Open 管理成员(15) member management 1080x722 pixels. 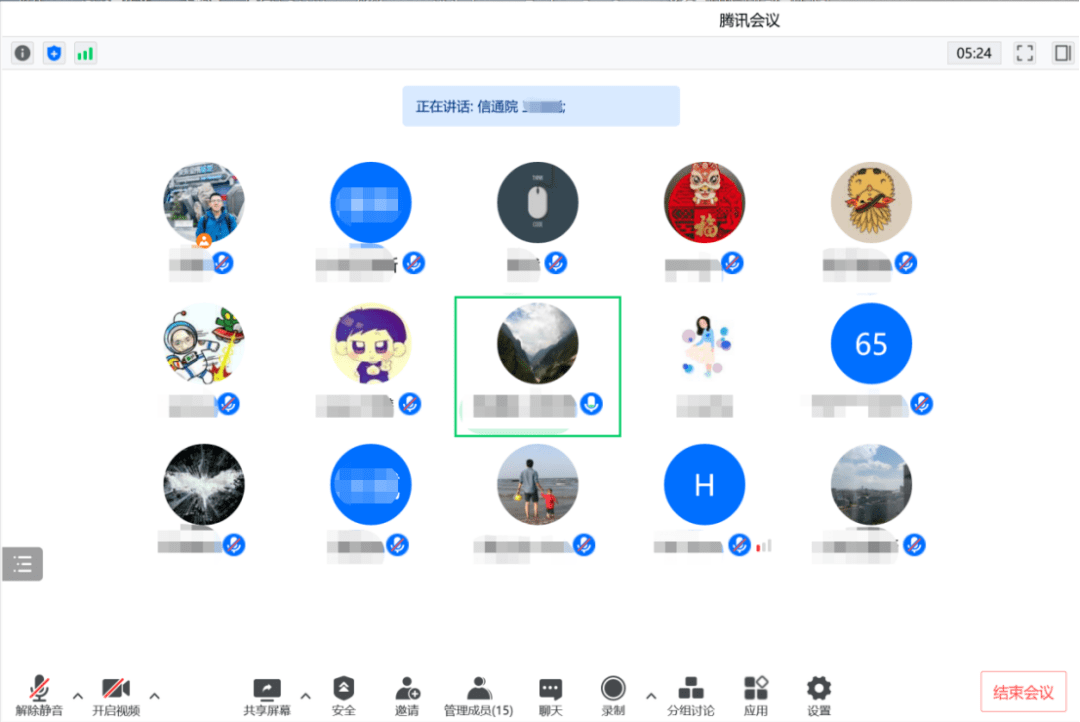(479, 695)
